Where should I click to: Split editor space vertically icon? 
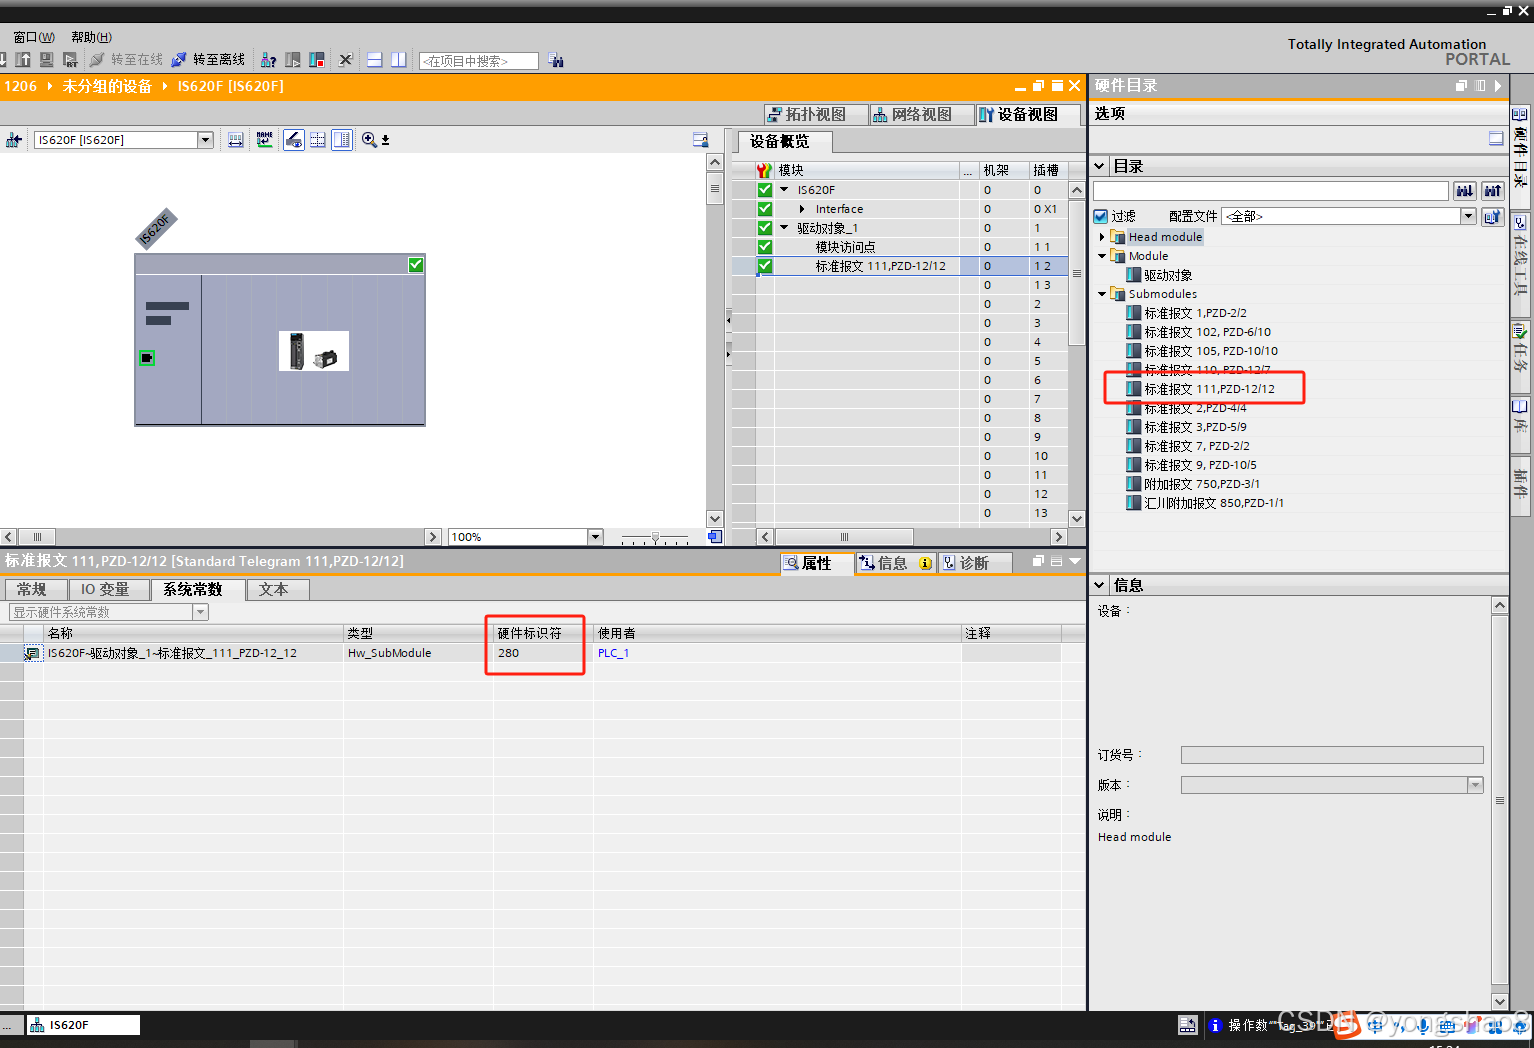[x=399, y=60]
